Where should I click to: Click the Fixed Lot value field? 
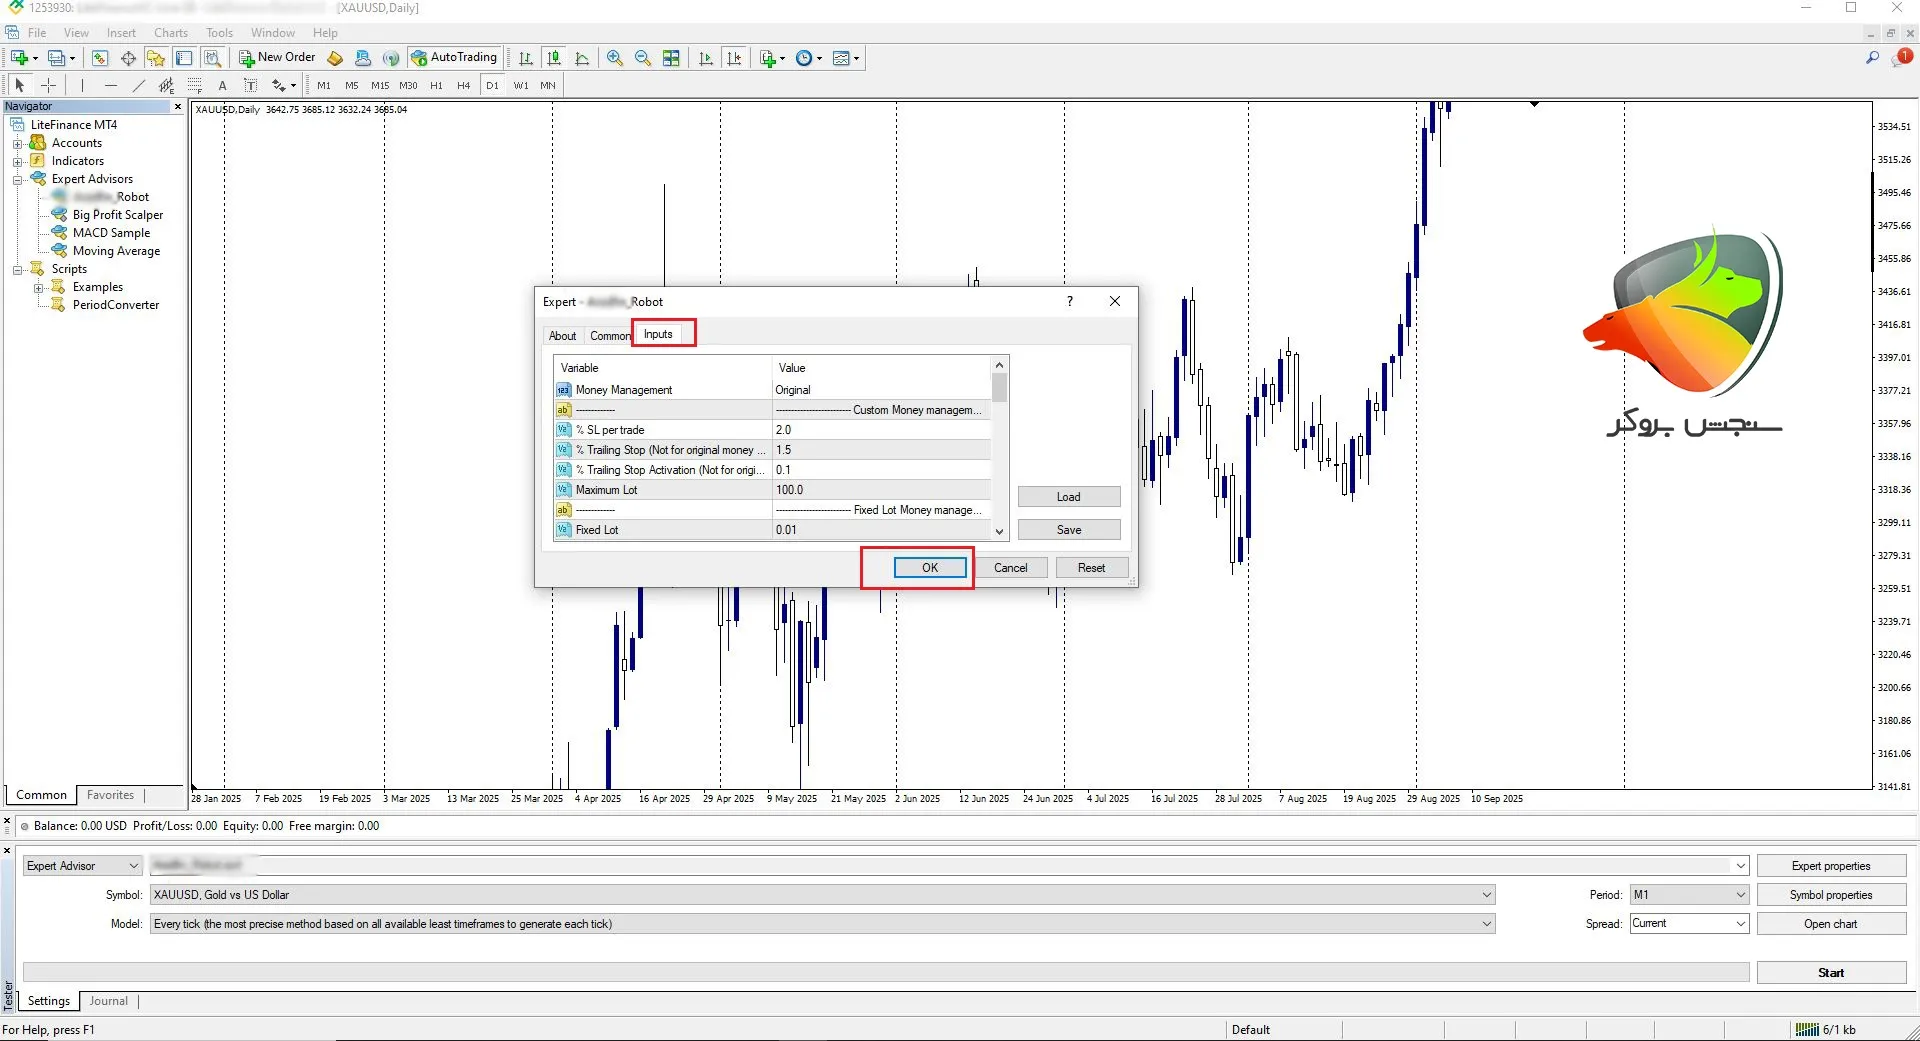point(880,530)
